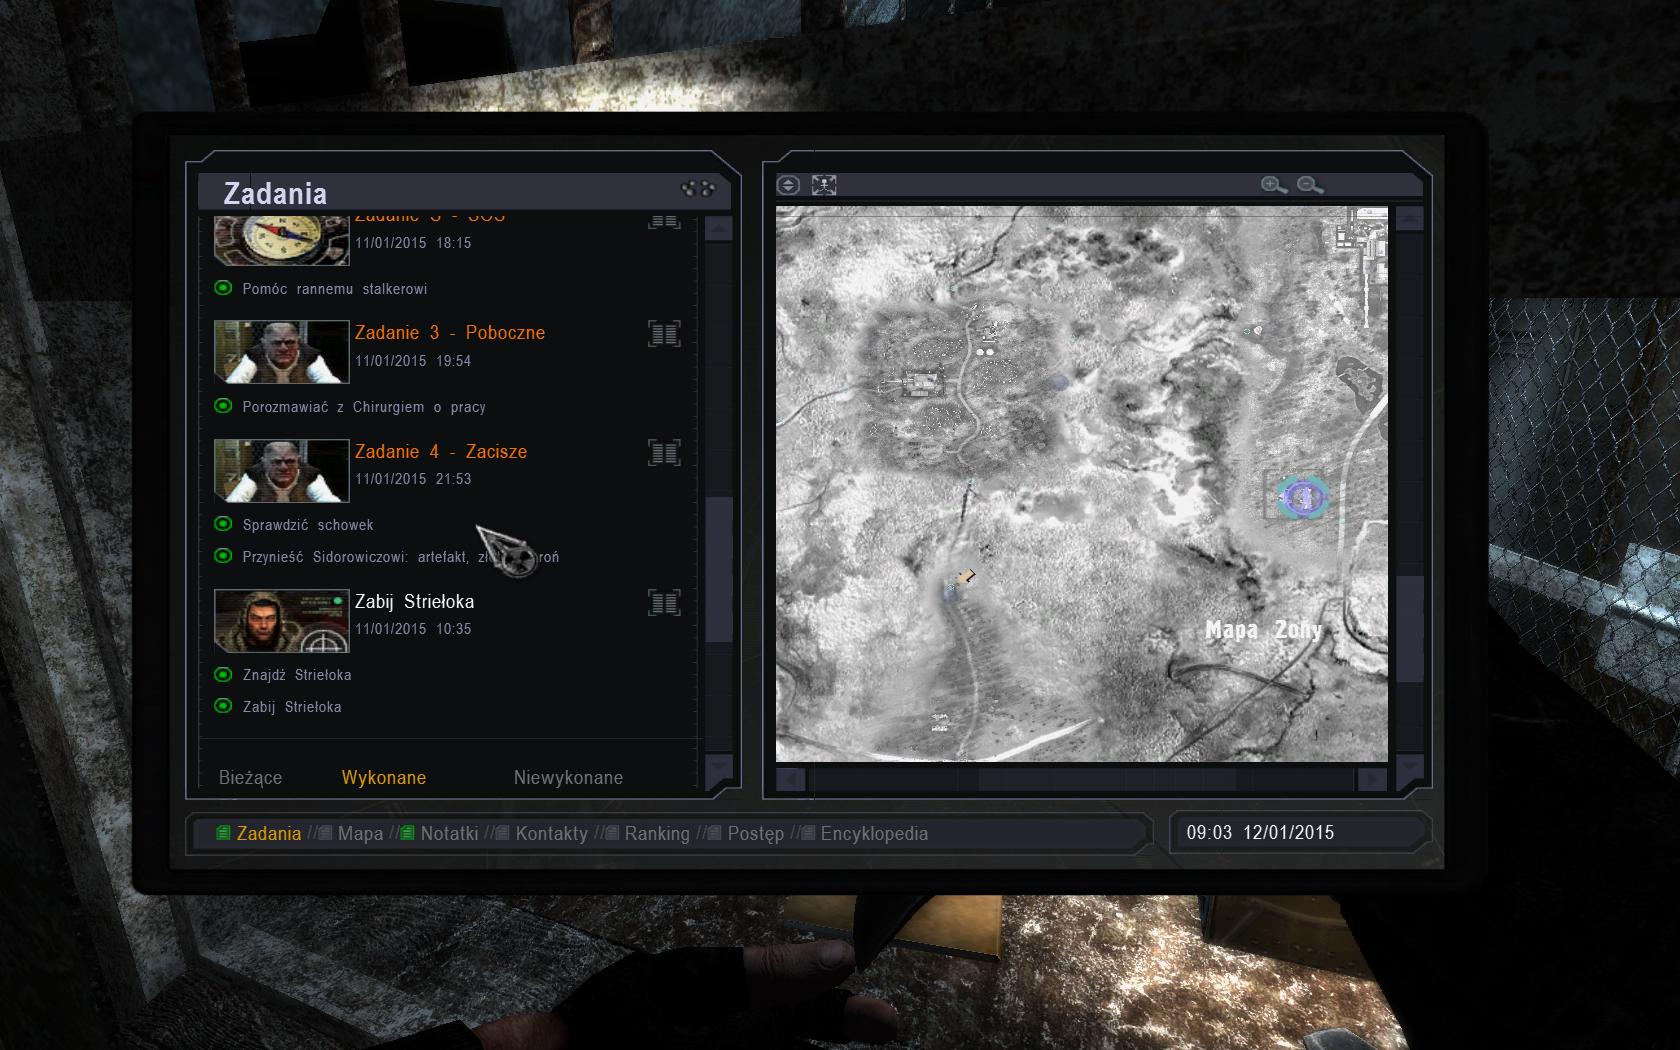Click the global map toggle icon above the map
The height and width of the screenshot is (1050, 1680).
tap(788, 185)
